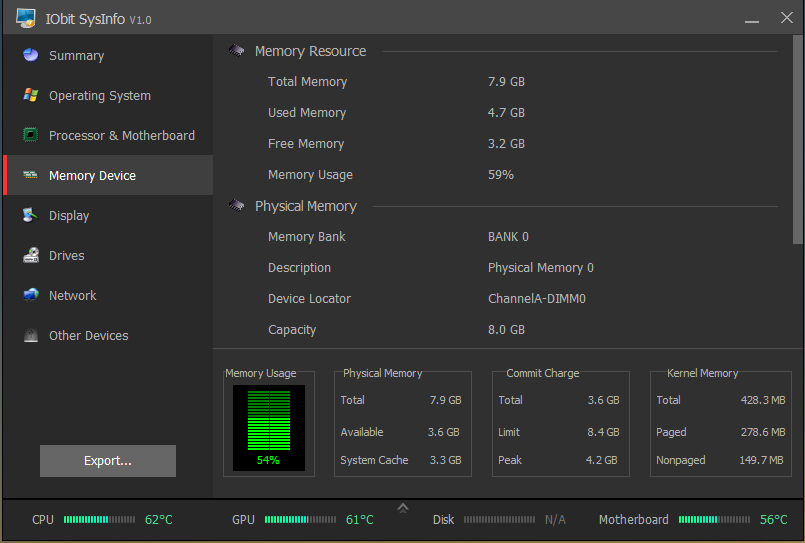Click the Commit Charge Limit 8.4 GB value
The image size is (805, 543).
(603, 432)
